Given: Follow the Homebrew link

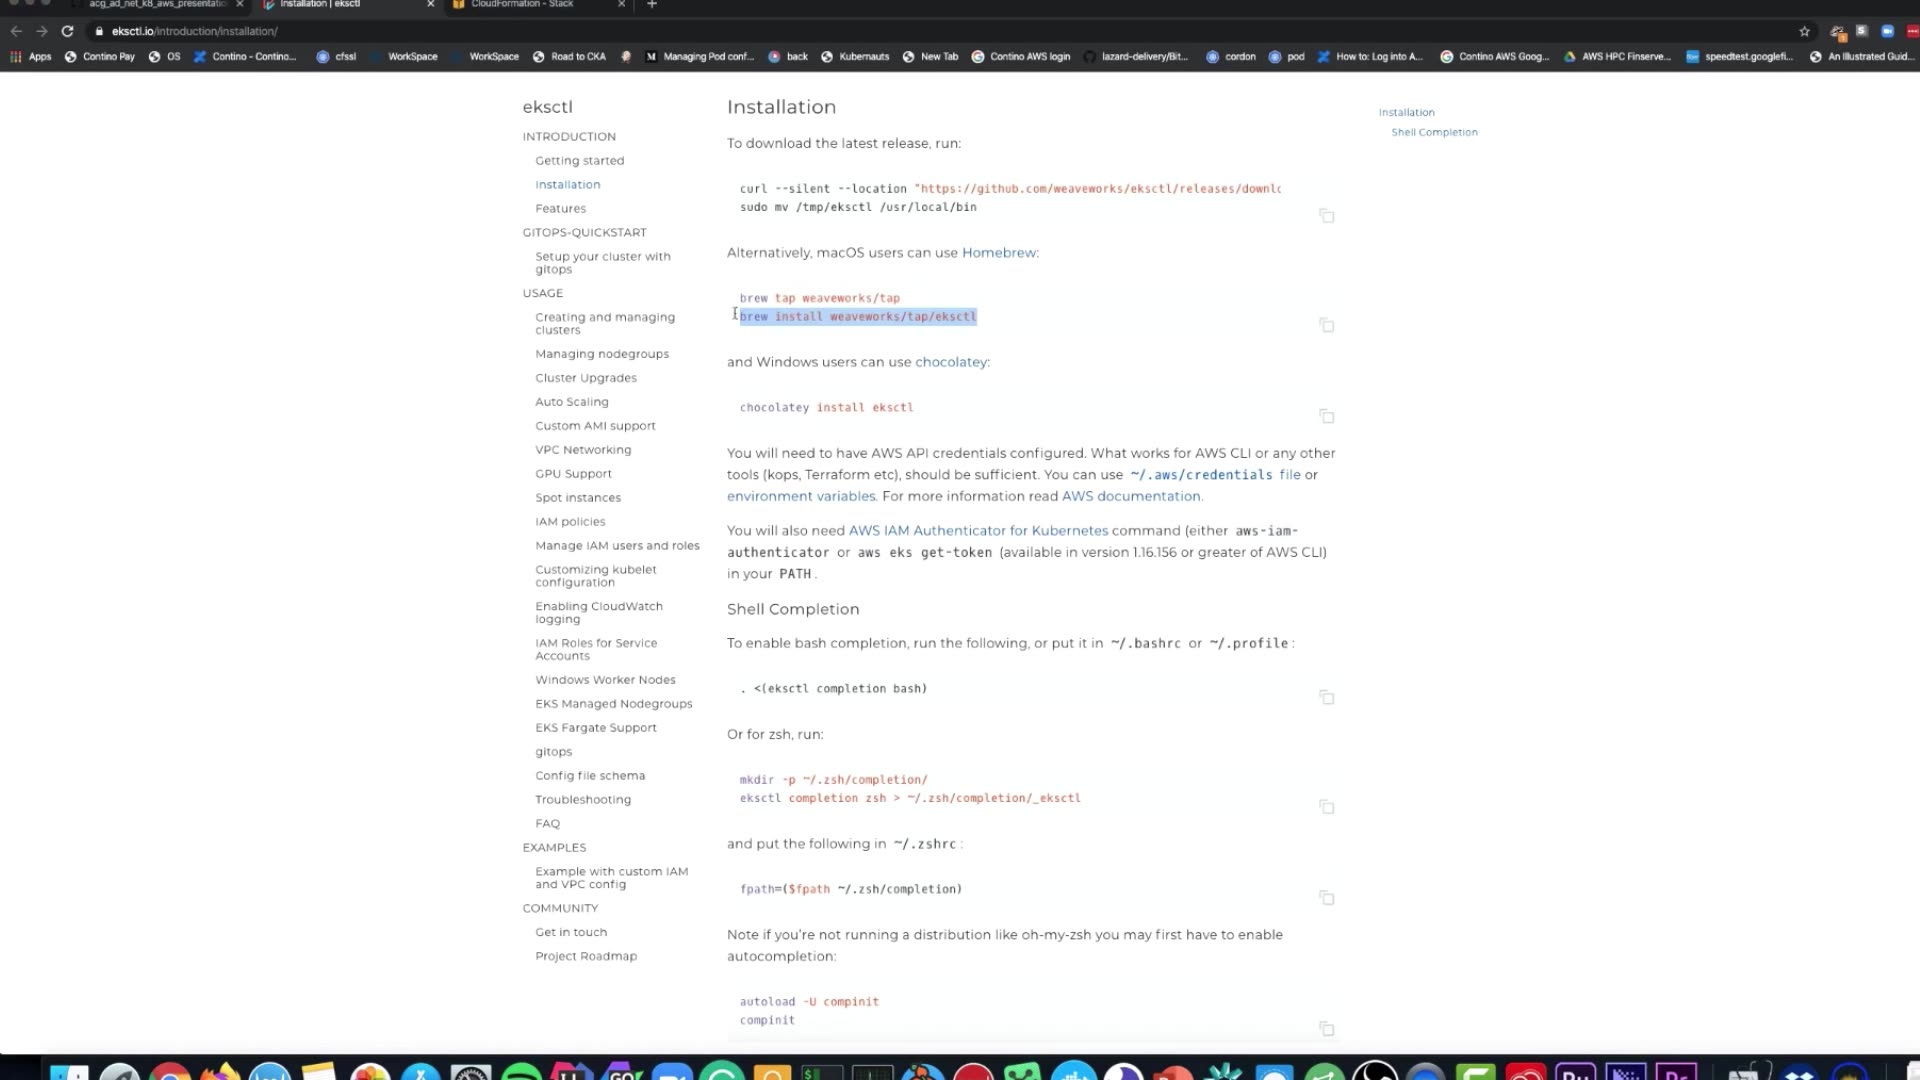Looking at the screenshot, I should (998, 253).
